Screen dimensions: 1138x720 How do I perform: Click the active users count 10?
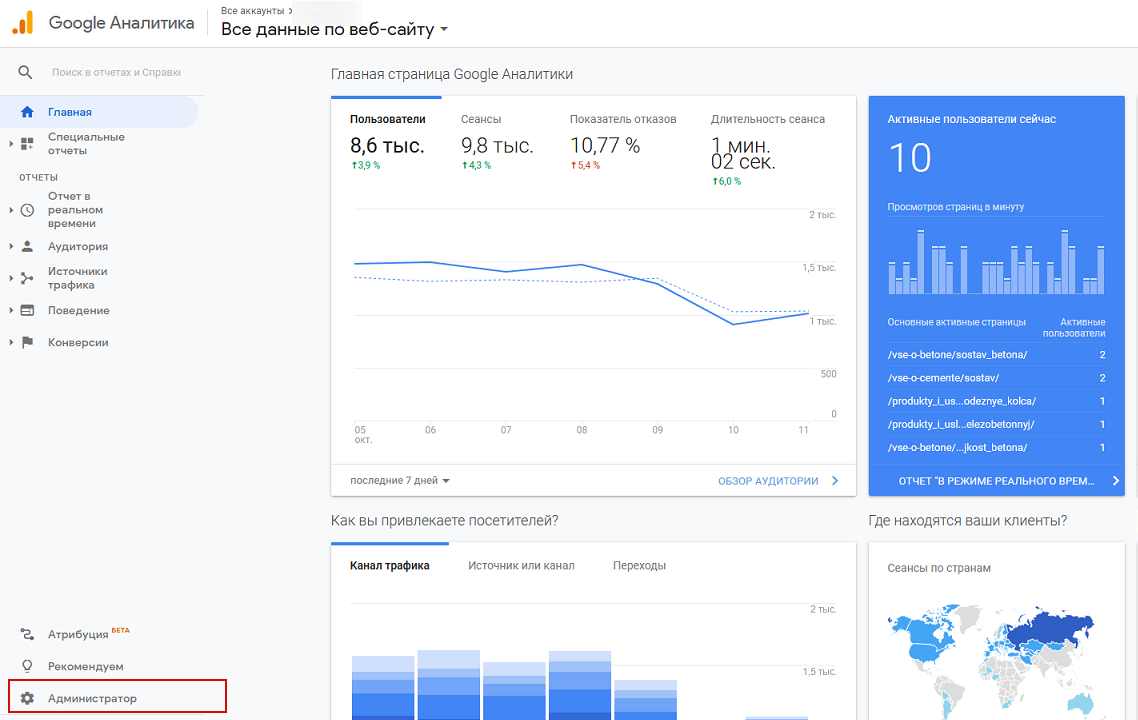[x=909, y=158]
